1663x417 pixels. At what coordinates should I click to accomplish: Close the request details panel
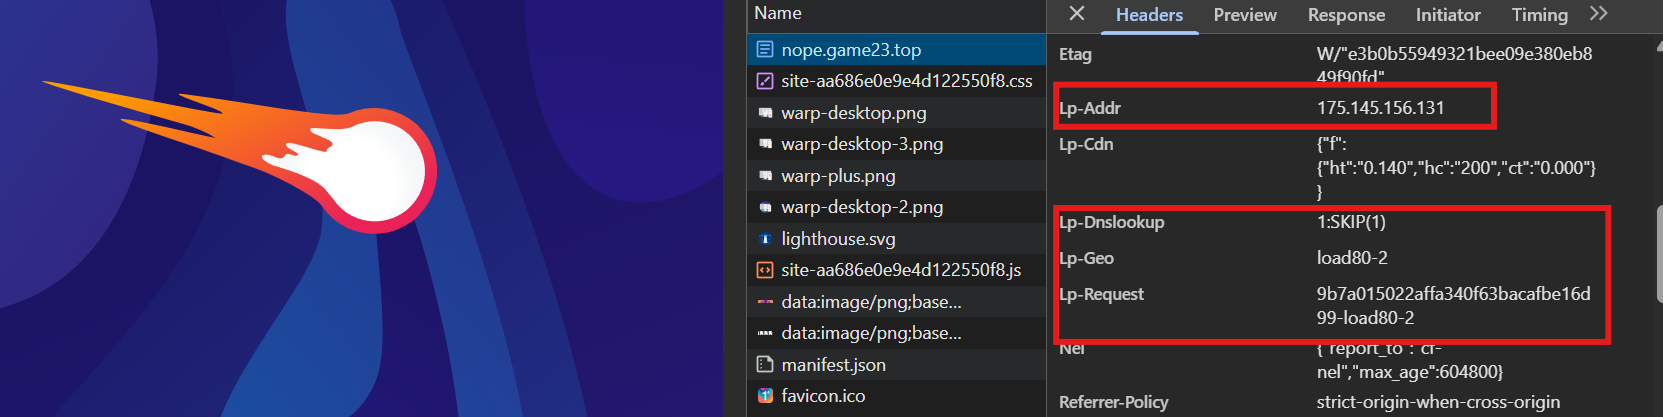tap(1077, 14)
